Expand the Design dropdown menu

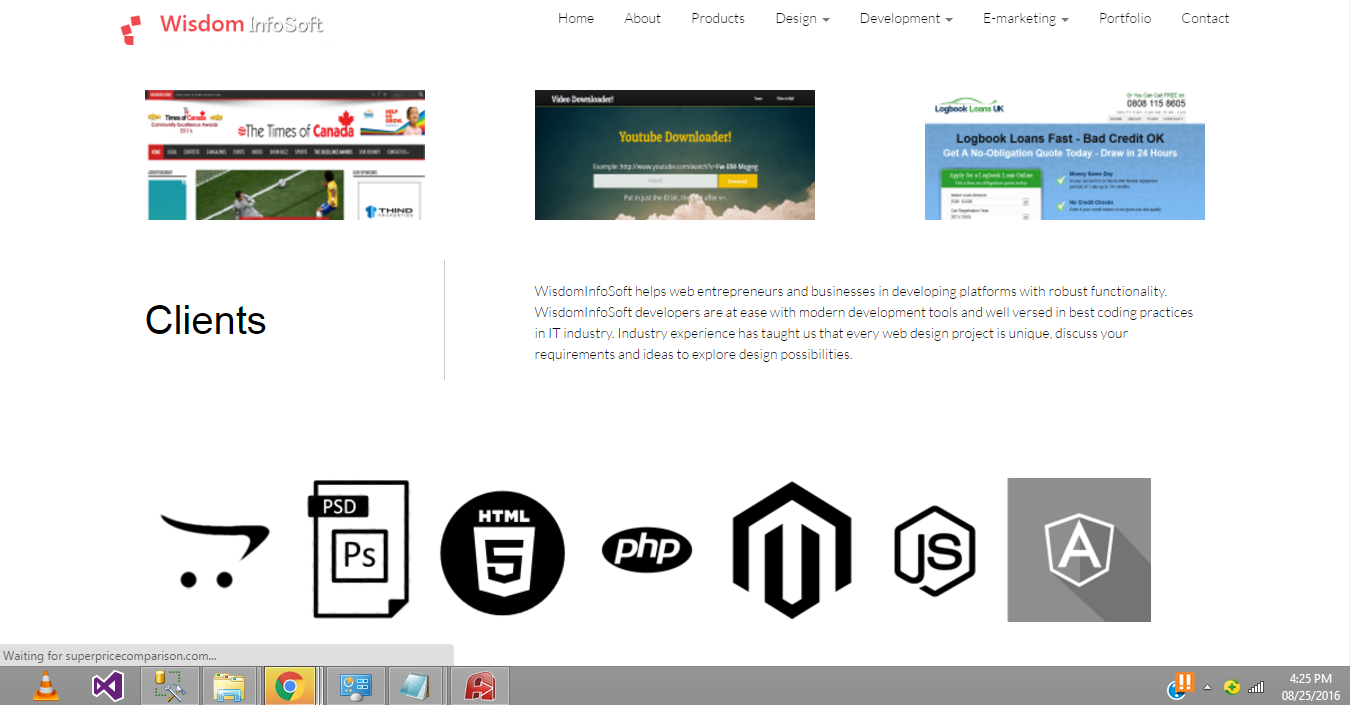coord(803,18)
